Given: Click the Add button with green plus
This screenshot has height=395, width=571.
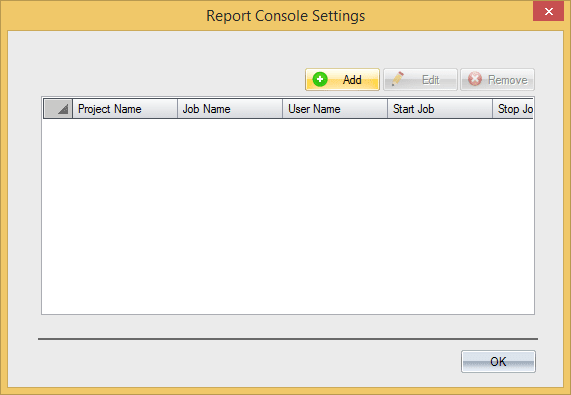Looking at the screenshot, I should 342,79.
